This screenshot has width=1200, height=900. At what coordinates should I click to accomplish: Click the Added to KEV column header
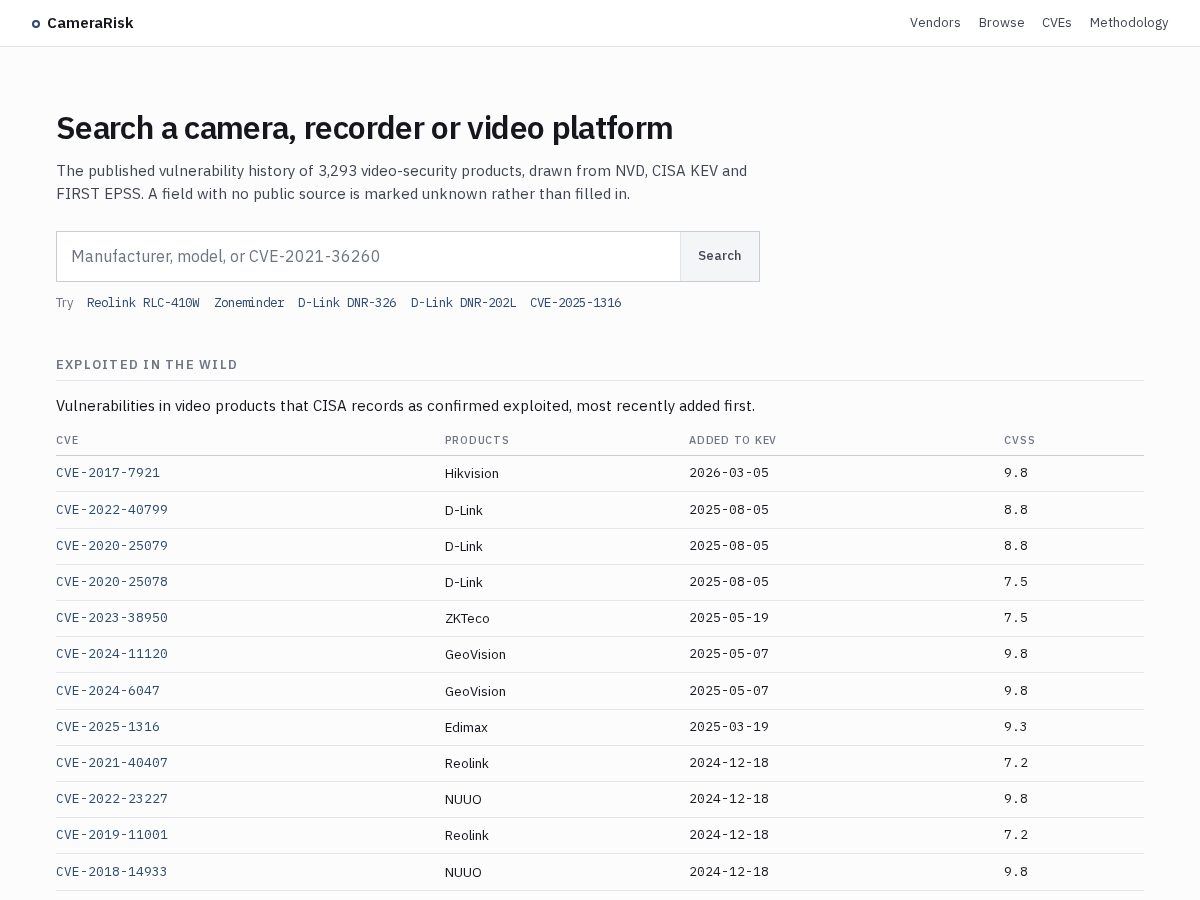tap(732, 440)
